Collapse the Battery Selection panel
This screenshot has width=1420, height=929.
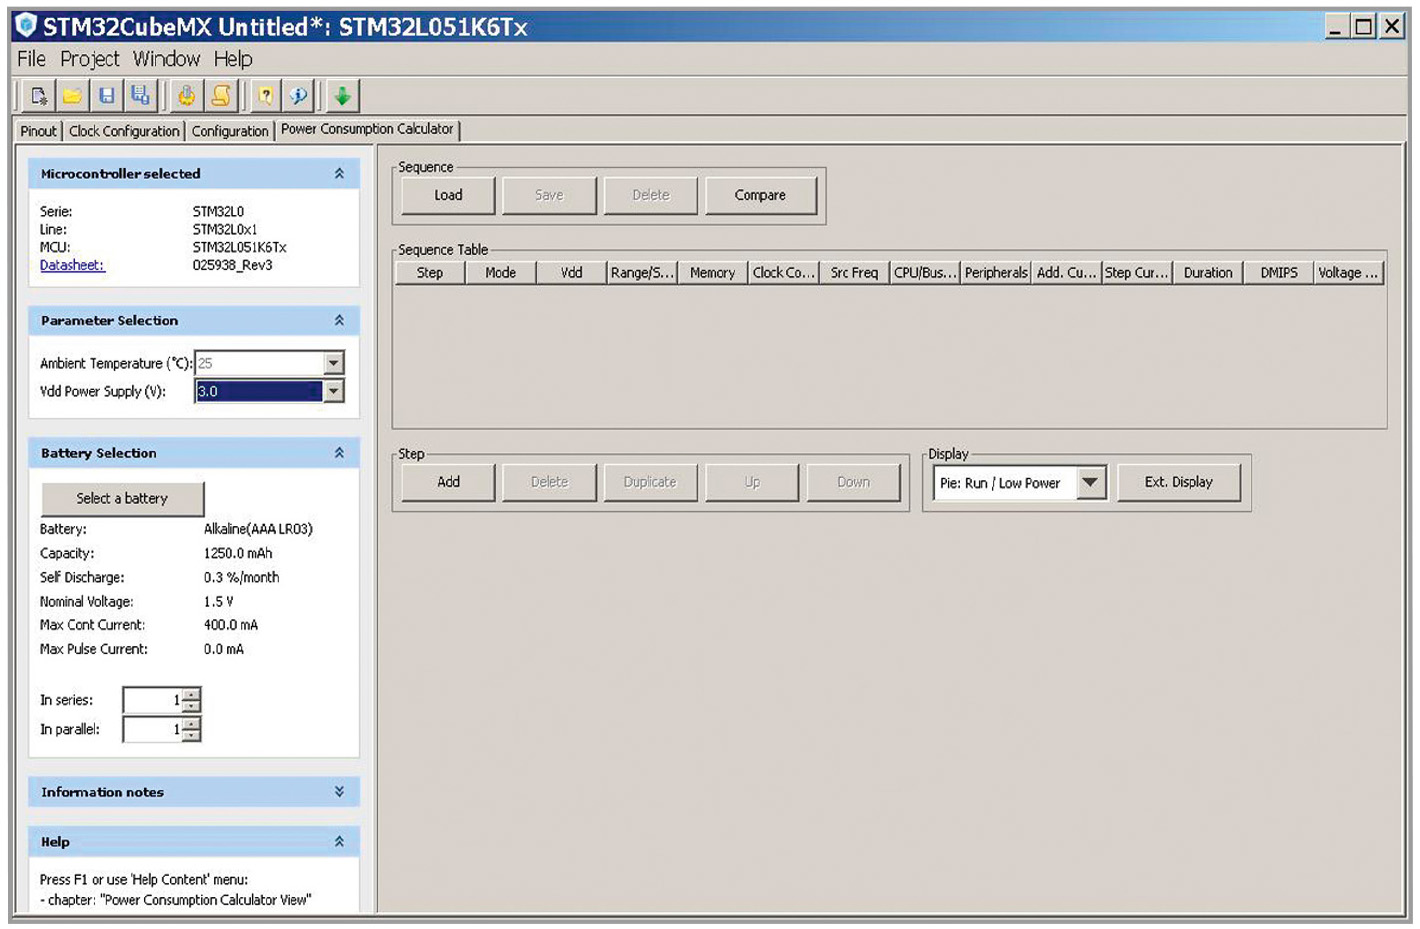(x=339, y=453)
